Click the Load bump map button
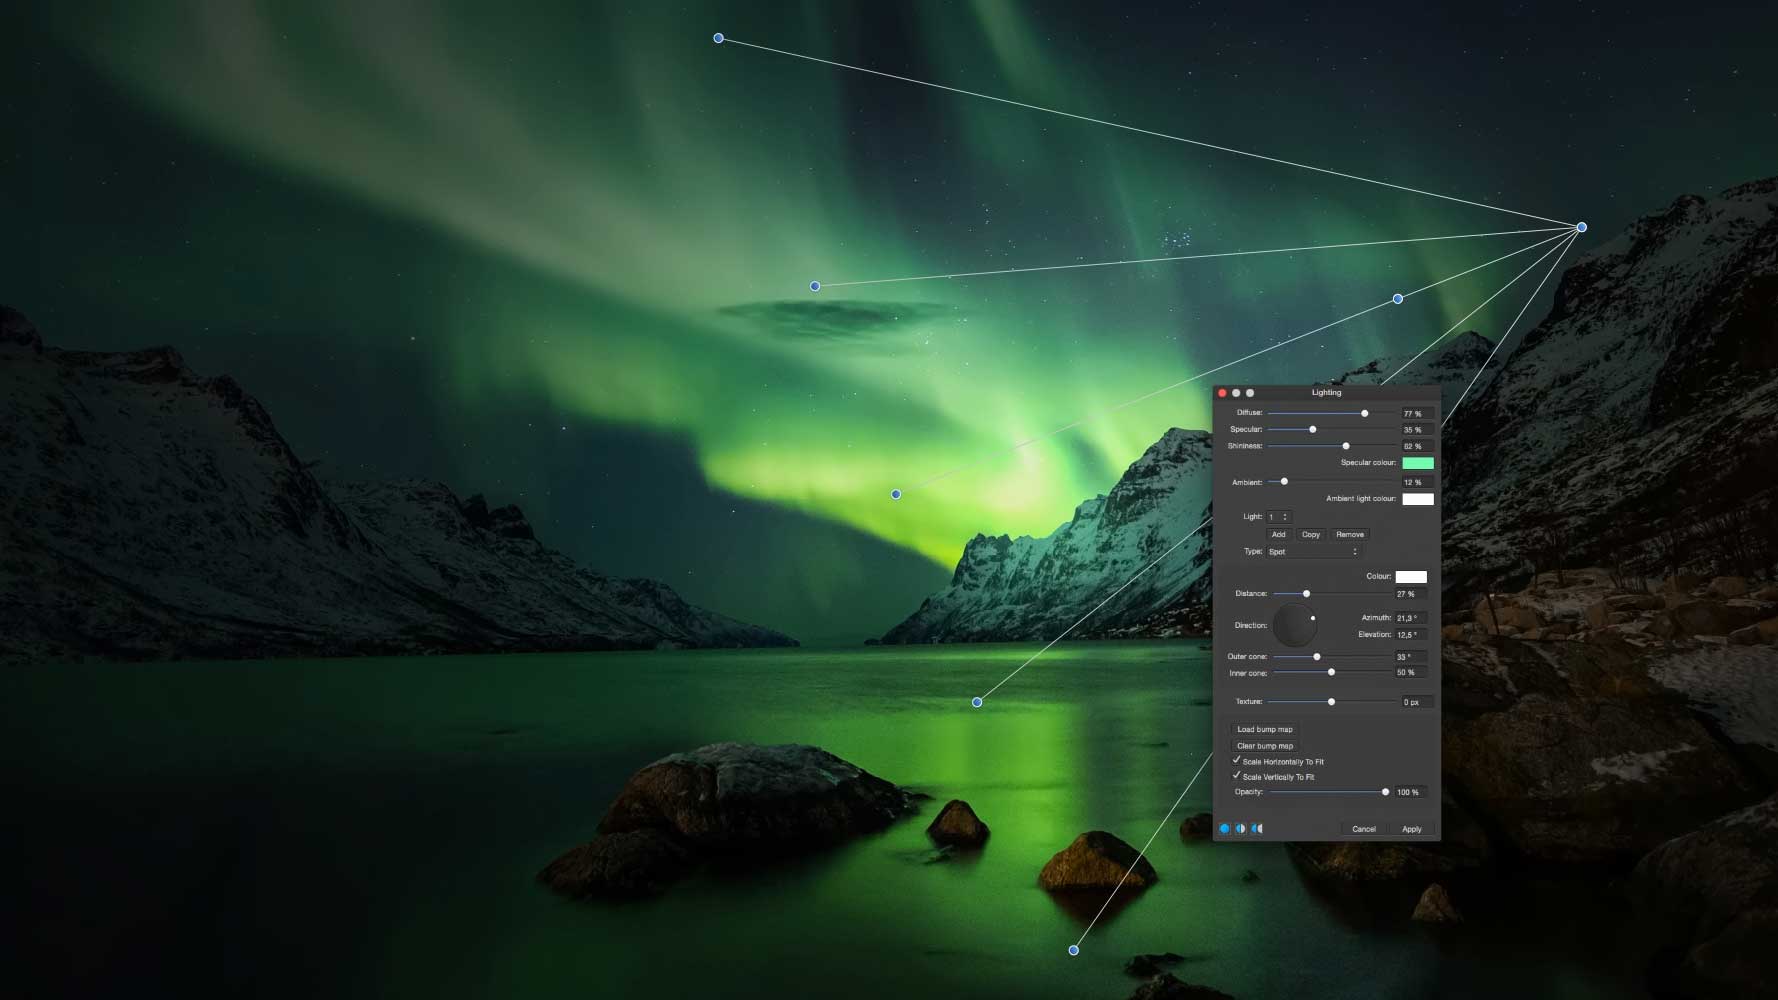The image size is (1778, 1000). point(1265,729)
